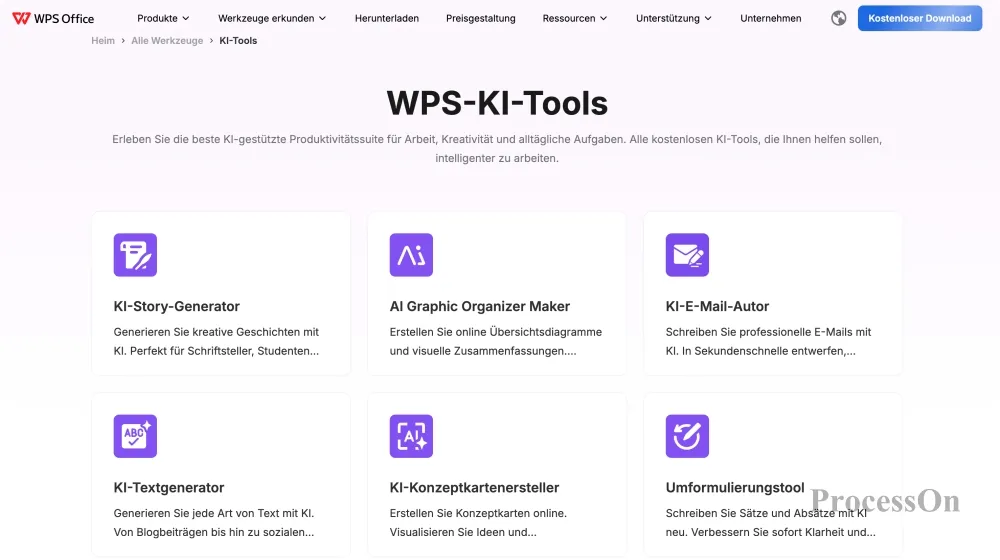Screen dimensions: 1000x560
Task: Expand the Unterstützung dropdown
Action: (x=673, y=18)
